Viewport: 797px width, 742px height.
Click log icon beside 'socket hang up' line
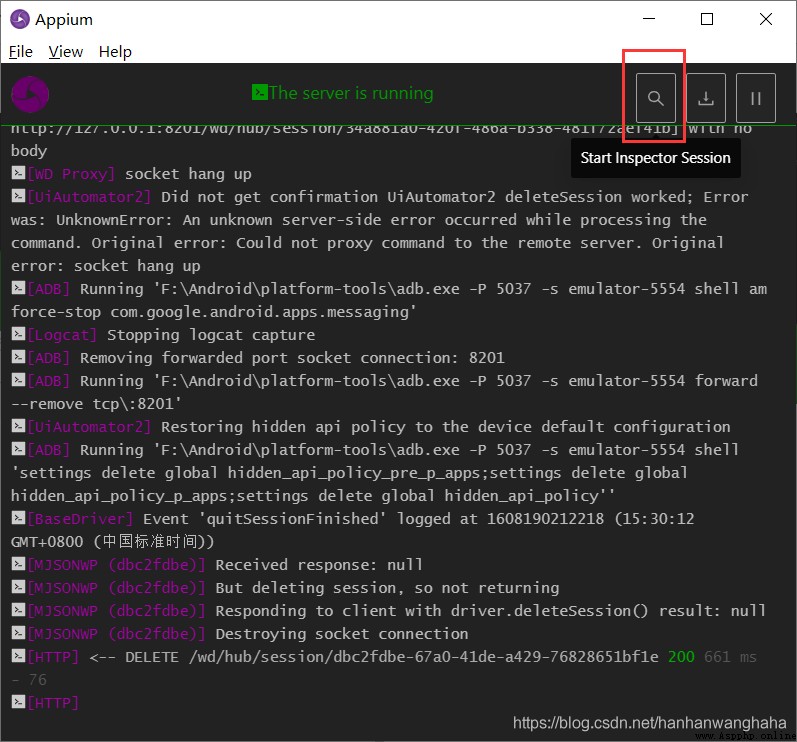pyautogui.click(x=18, y=173)
